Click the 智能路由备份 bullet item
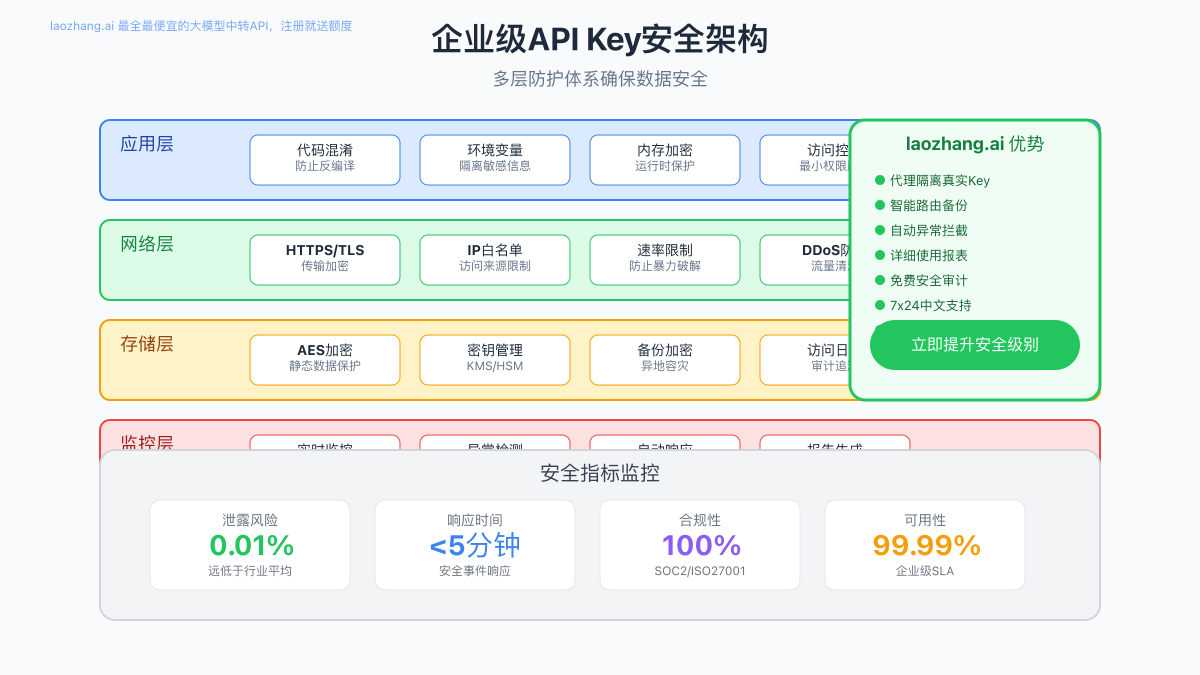The height and width of the screenshot is (675, 1200). pyautogui.click(x=921, y=206)
